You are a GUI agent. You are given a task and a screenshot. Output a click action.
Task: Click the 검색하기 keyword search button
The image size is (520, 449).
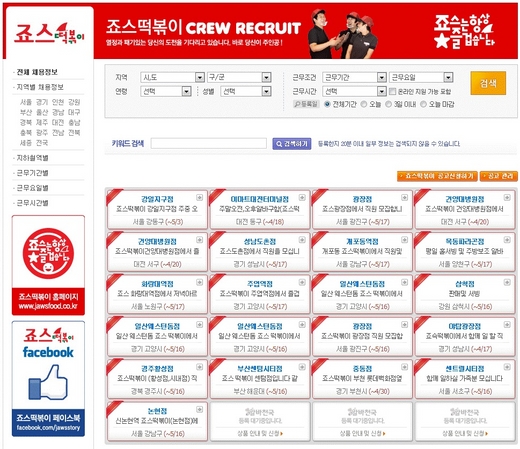[292, 144]
